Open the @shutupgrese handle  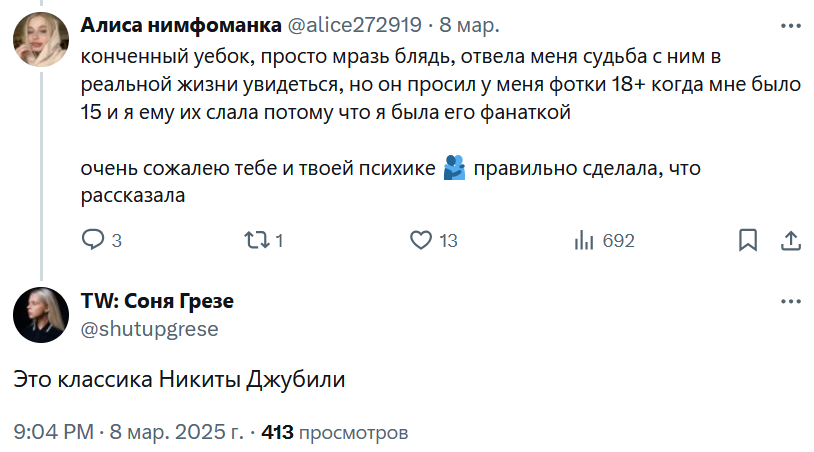149,328
